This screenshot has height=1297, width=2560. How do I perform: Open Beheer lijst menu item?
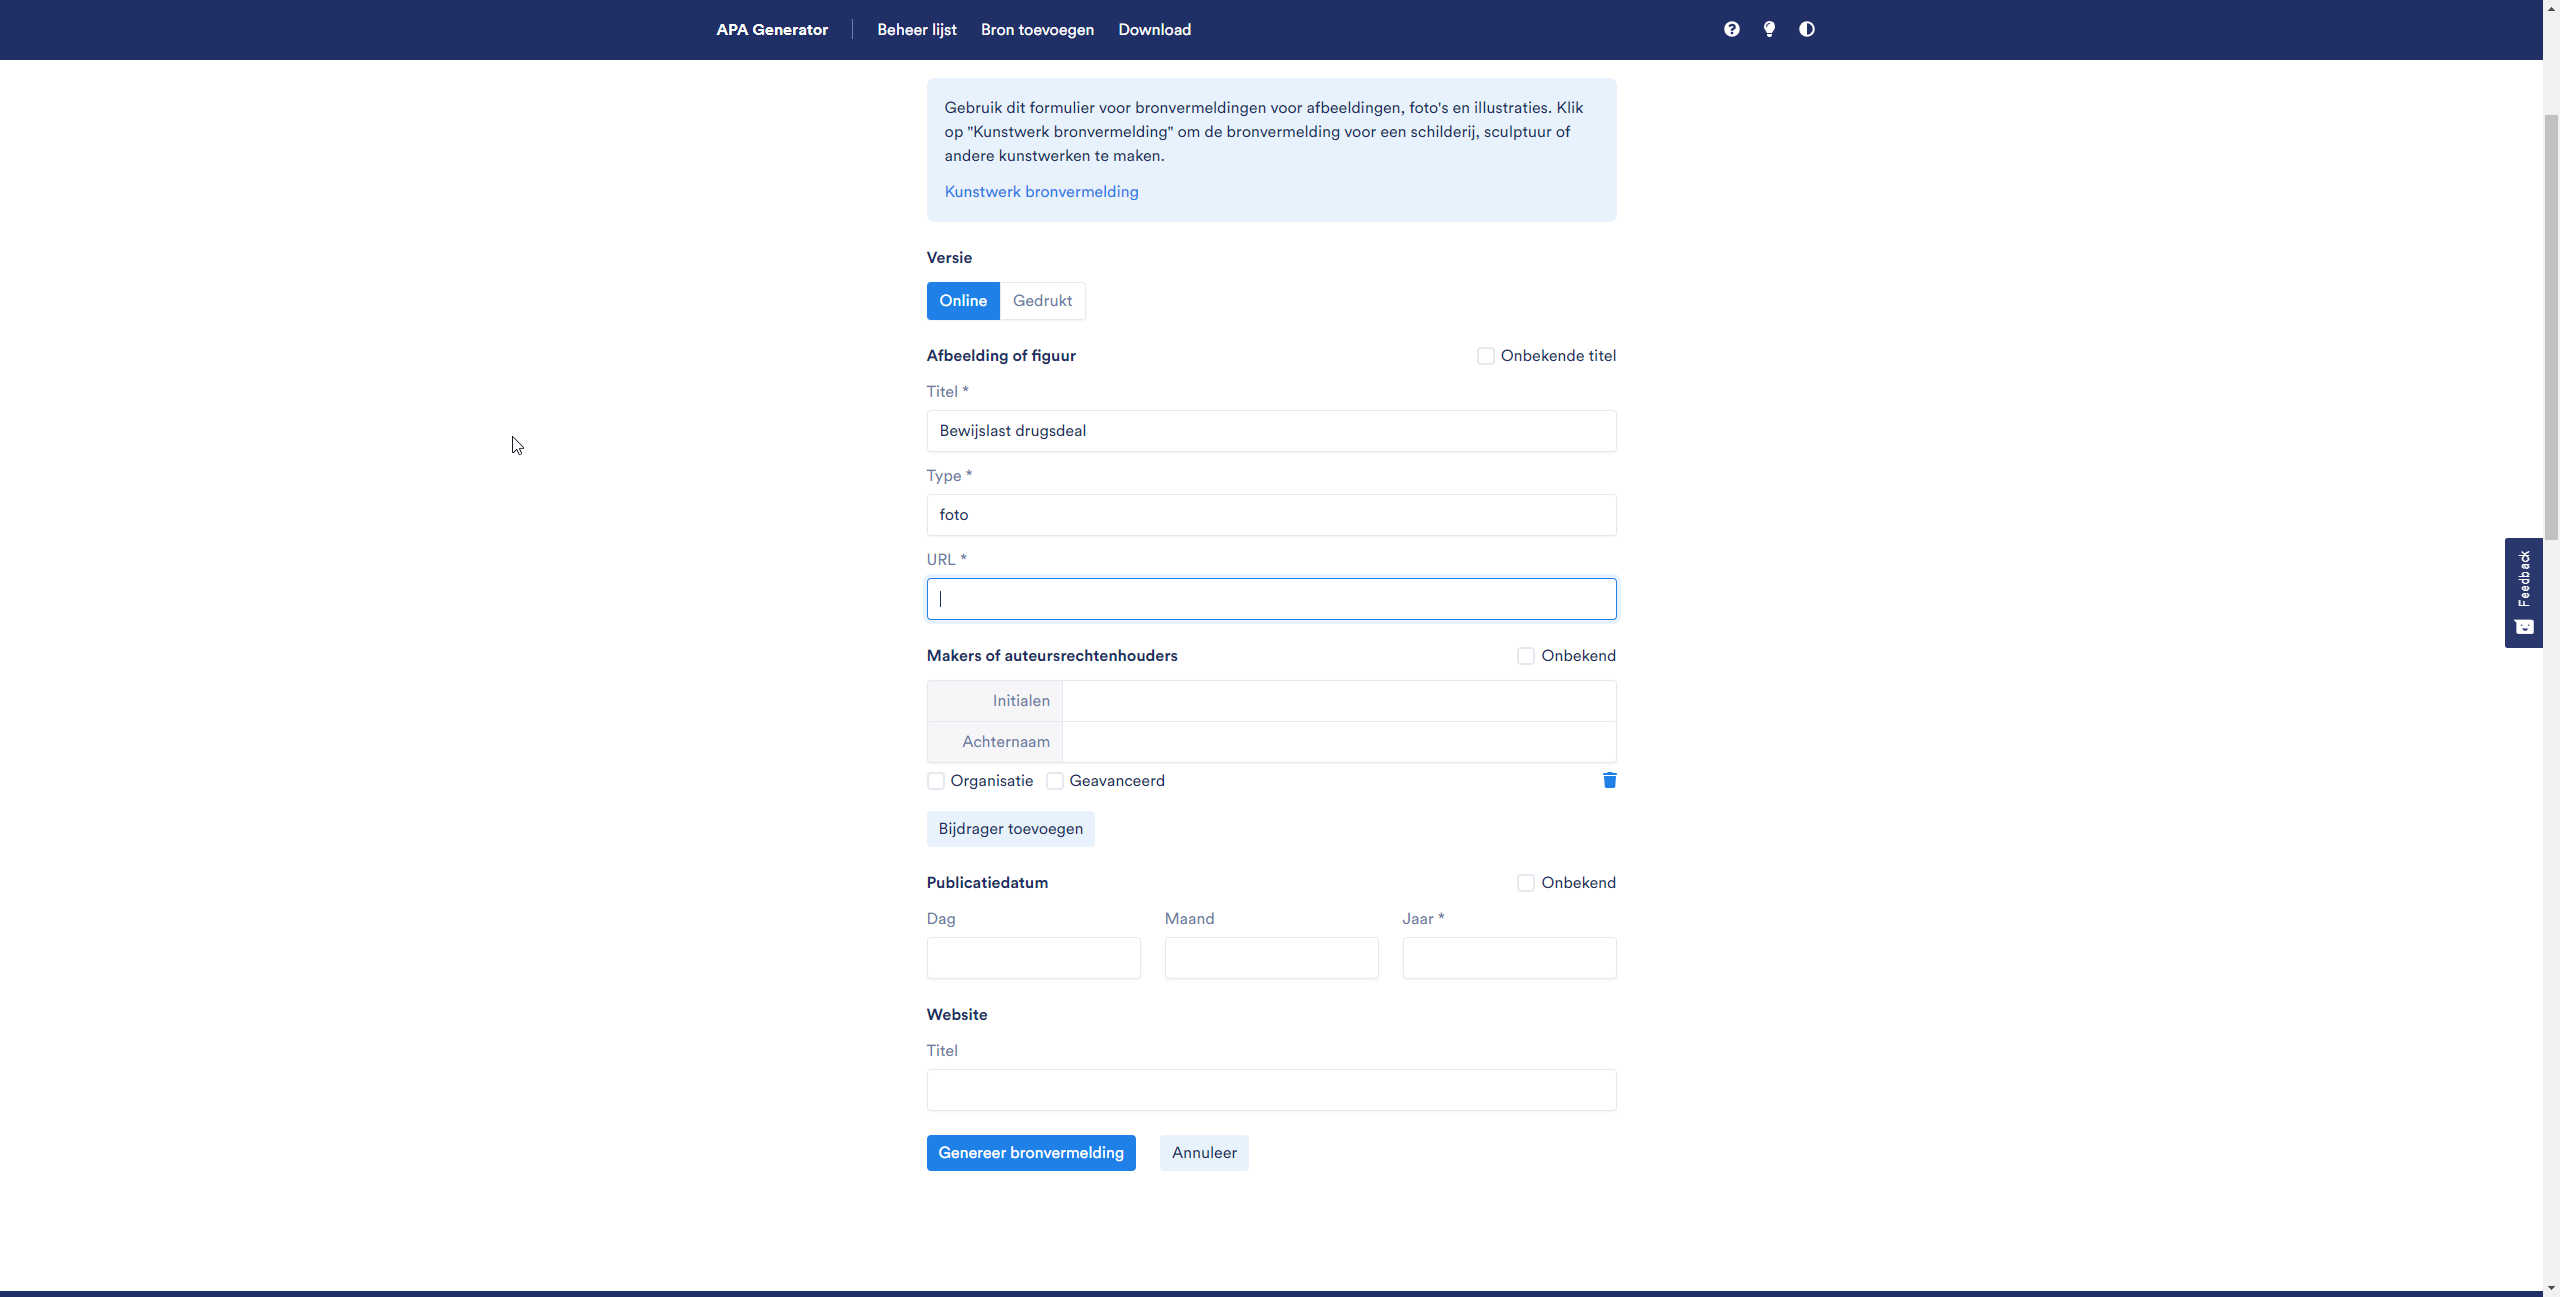pos(916,30)
